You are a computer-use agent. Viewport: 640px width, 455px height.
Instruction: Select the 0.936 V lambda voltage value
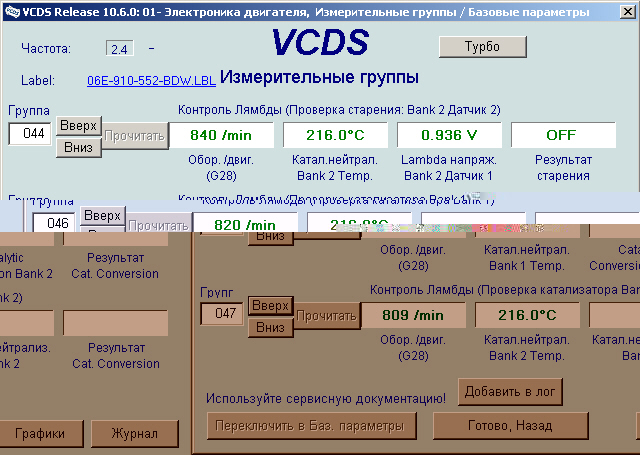pyautogui.click(x=449, y=135)
